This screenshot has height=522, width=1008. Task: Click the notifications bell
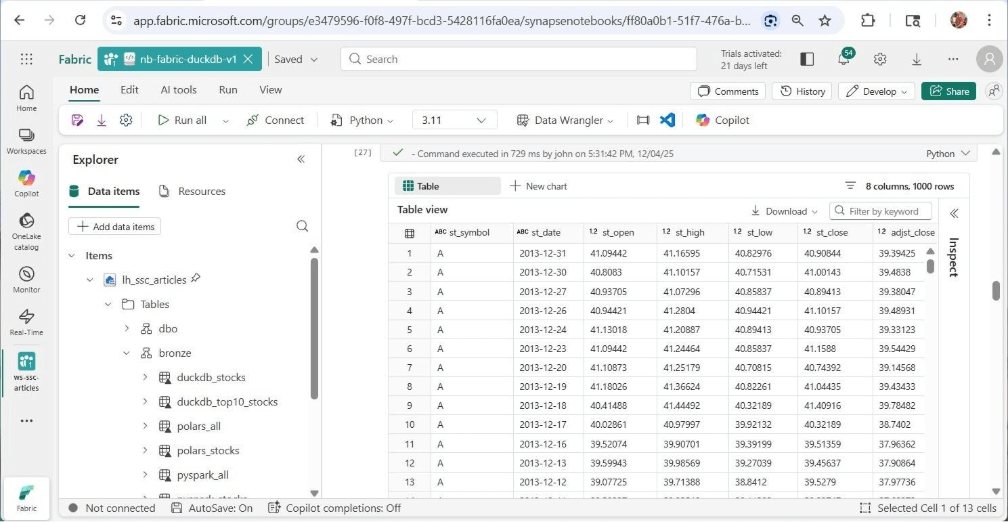tap(845, 58)
